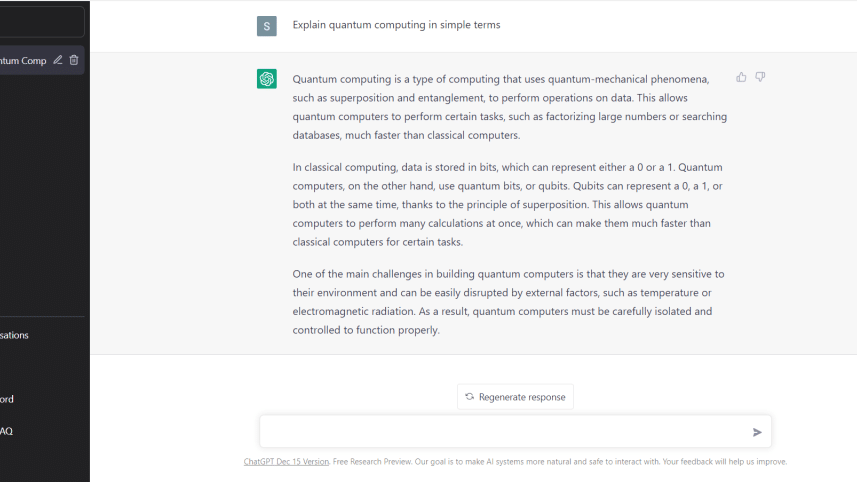Click the user prompt about quantum computing
Image resolution: width=857 pixels, height=482 pixels.
(396, 25)
